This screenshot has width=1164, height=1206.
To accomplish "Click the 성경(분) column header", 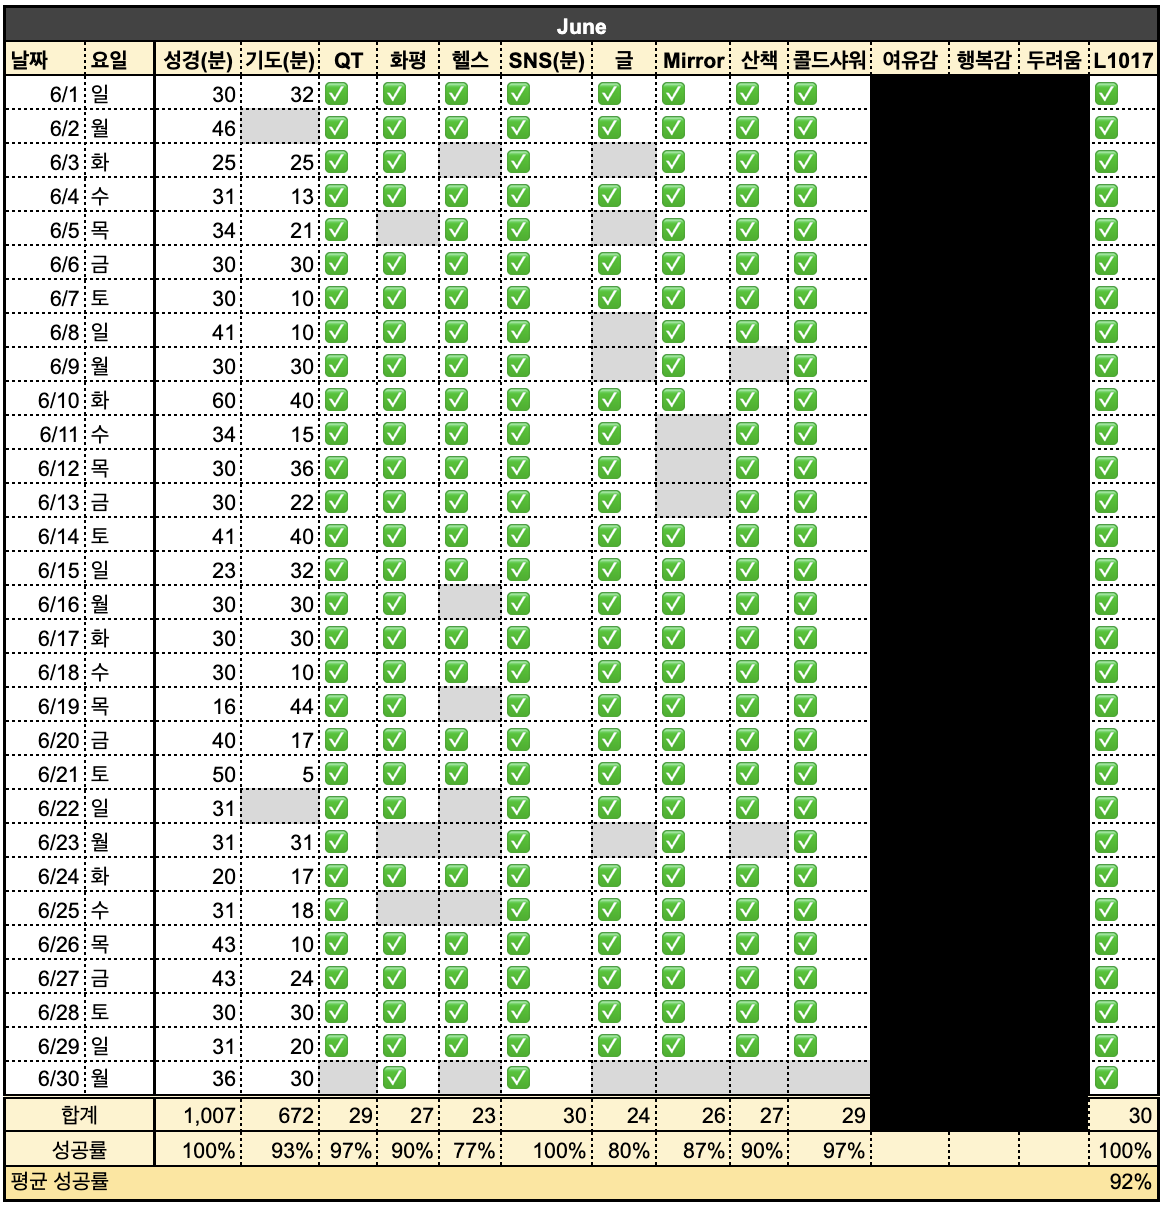I will (x=198, y=60).
